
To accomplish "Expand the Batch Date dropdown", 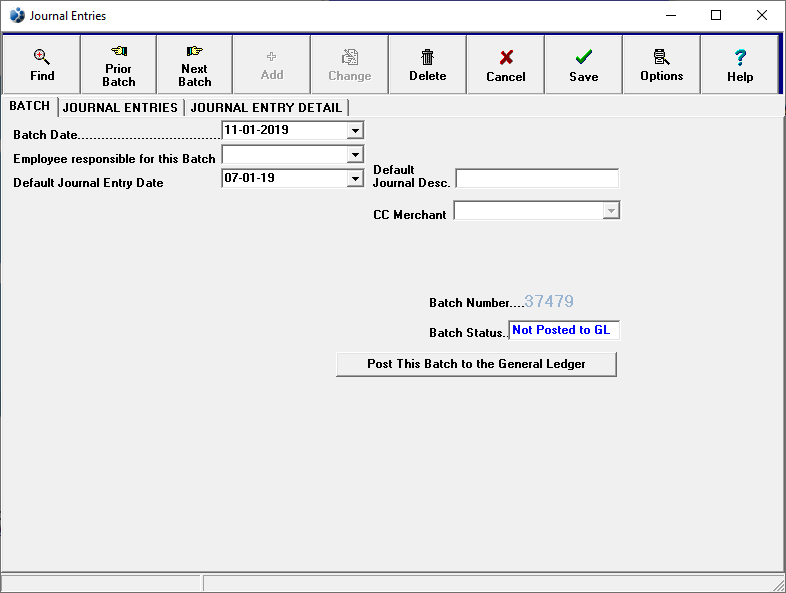I will pos(355,130).
